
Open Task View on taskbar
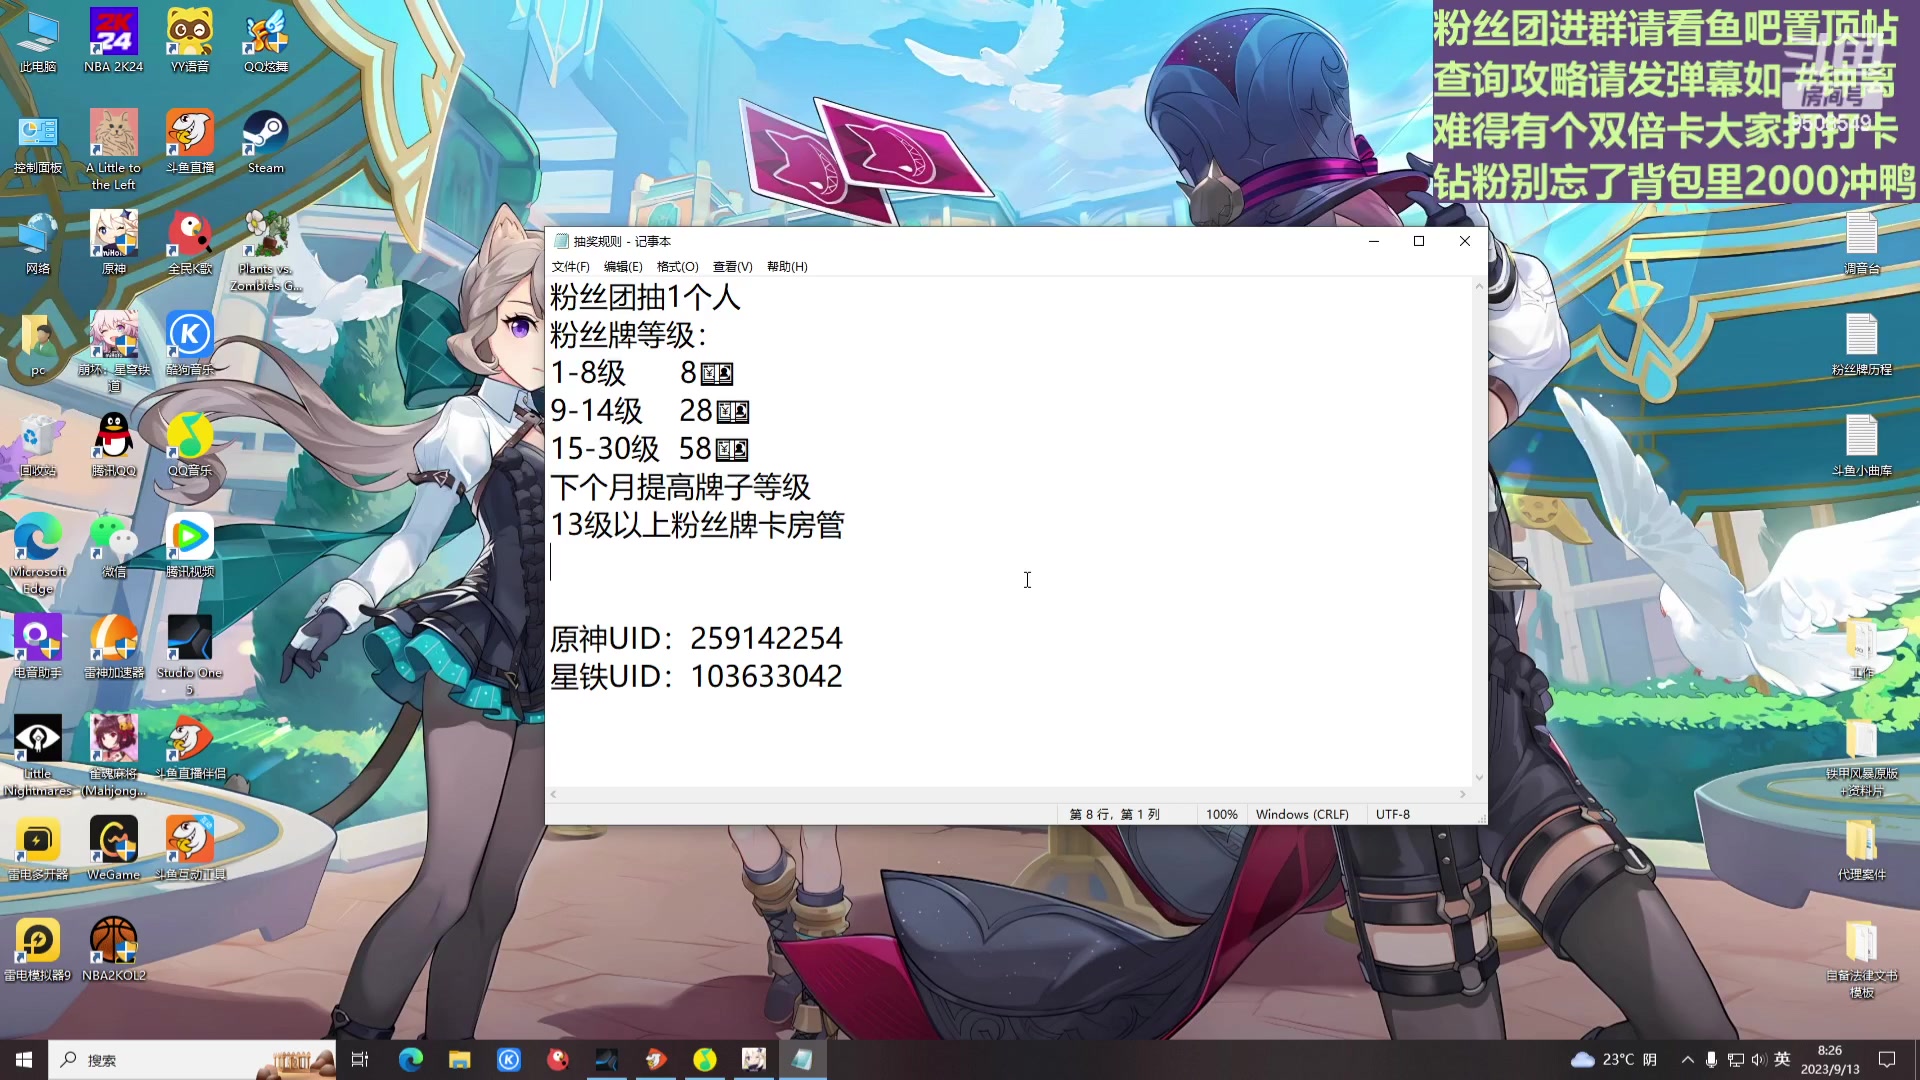(x=360, y=1060)
